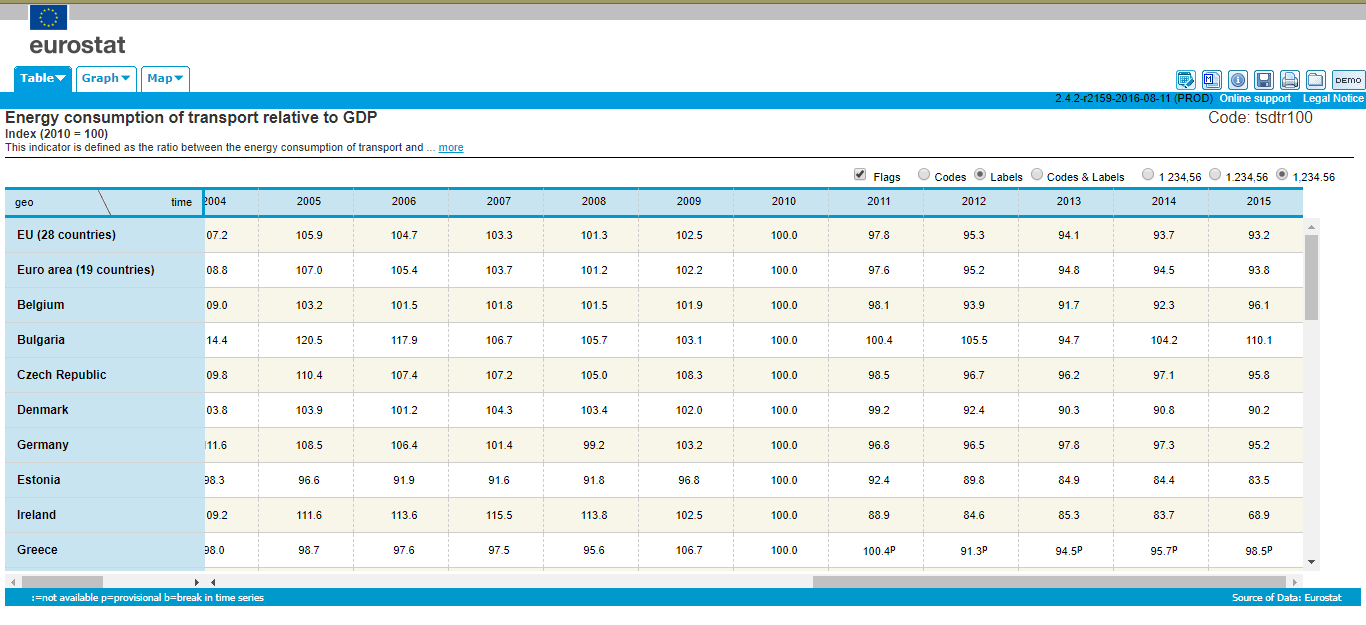Open the metadata document icon
The image size is (1366, 625).
1212,80
